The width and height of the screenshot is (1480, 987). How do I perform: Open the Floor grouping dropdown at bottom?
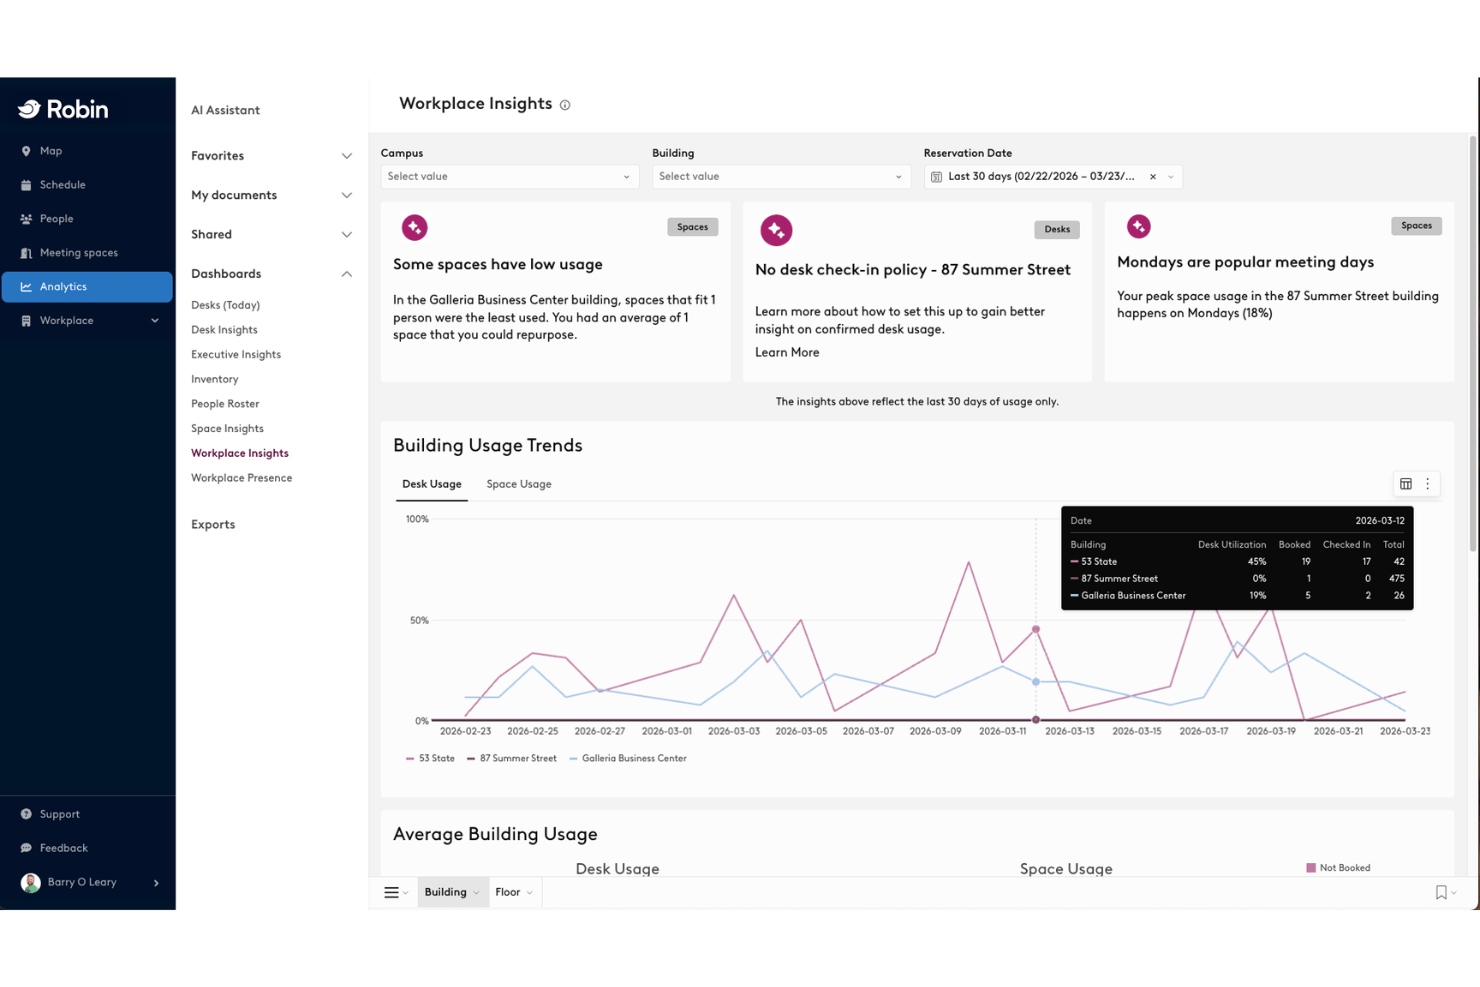click(x=514, y=892)
